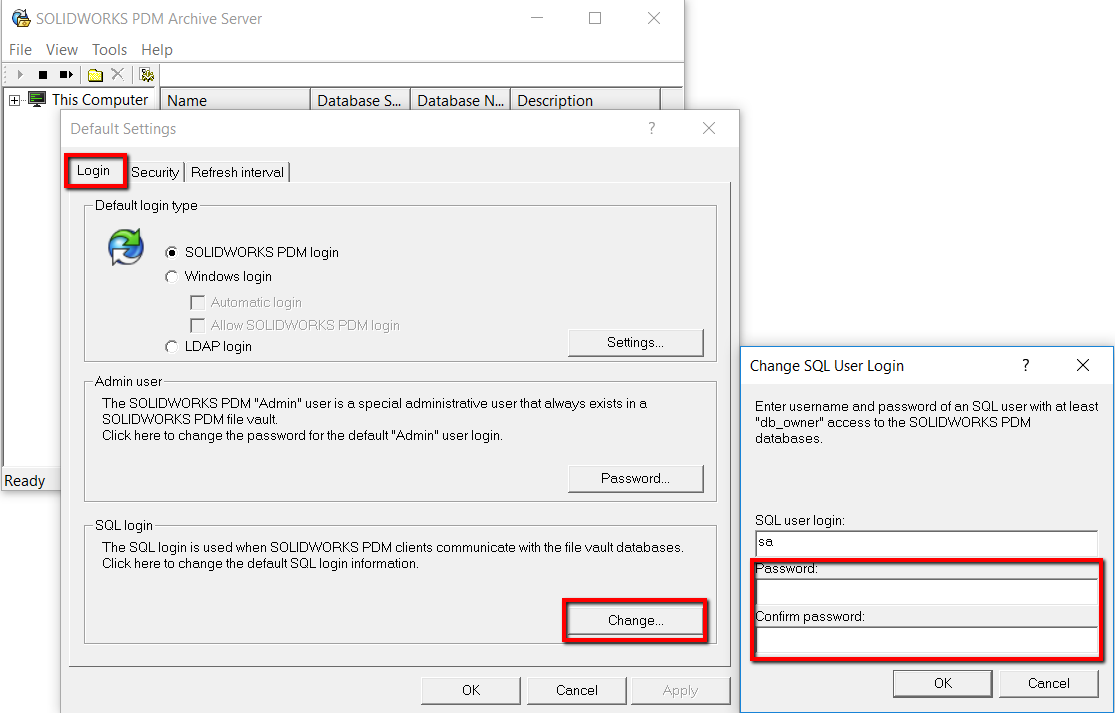The width and height of the screenshot is (1115, 713).
Task: Click the restart archive server toolbar icon
Action: click(x=66, y=75)
